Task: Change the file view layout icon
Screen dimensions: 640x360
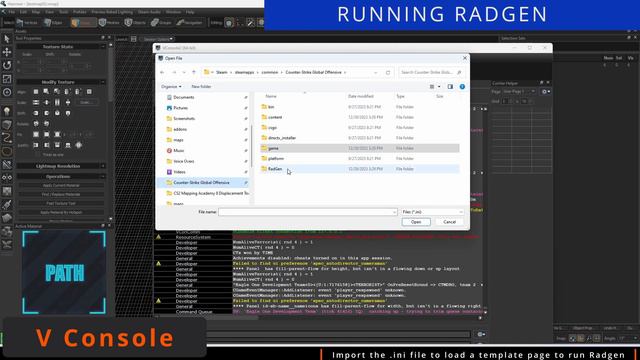Action: click(x=432, y=87)
